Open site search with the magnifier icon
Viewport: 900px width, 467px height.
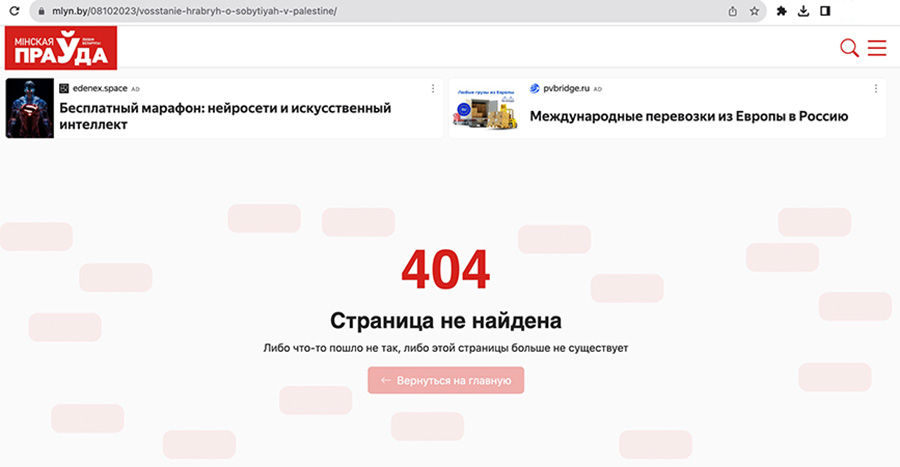[x=849, y=48]
